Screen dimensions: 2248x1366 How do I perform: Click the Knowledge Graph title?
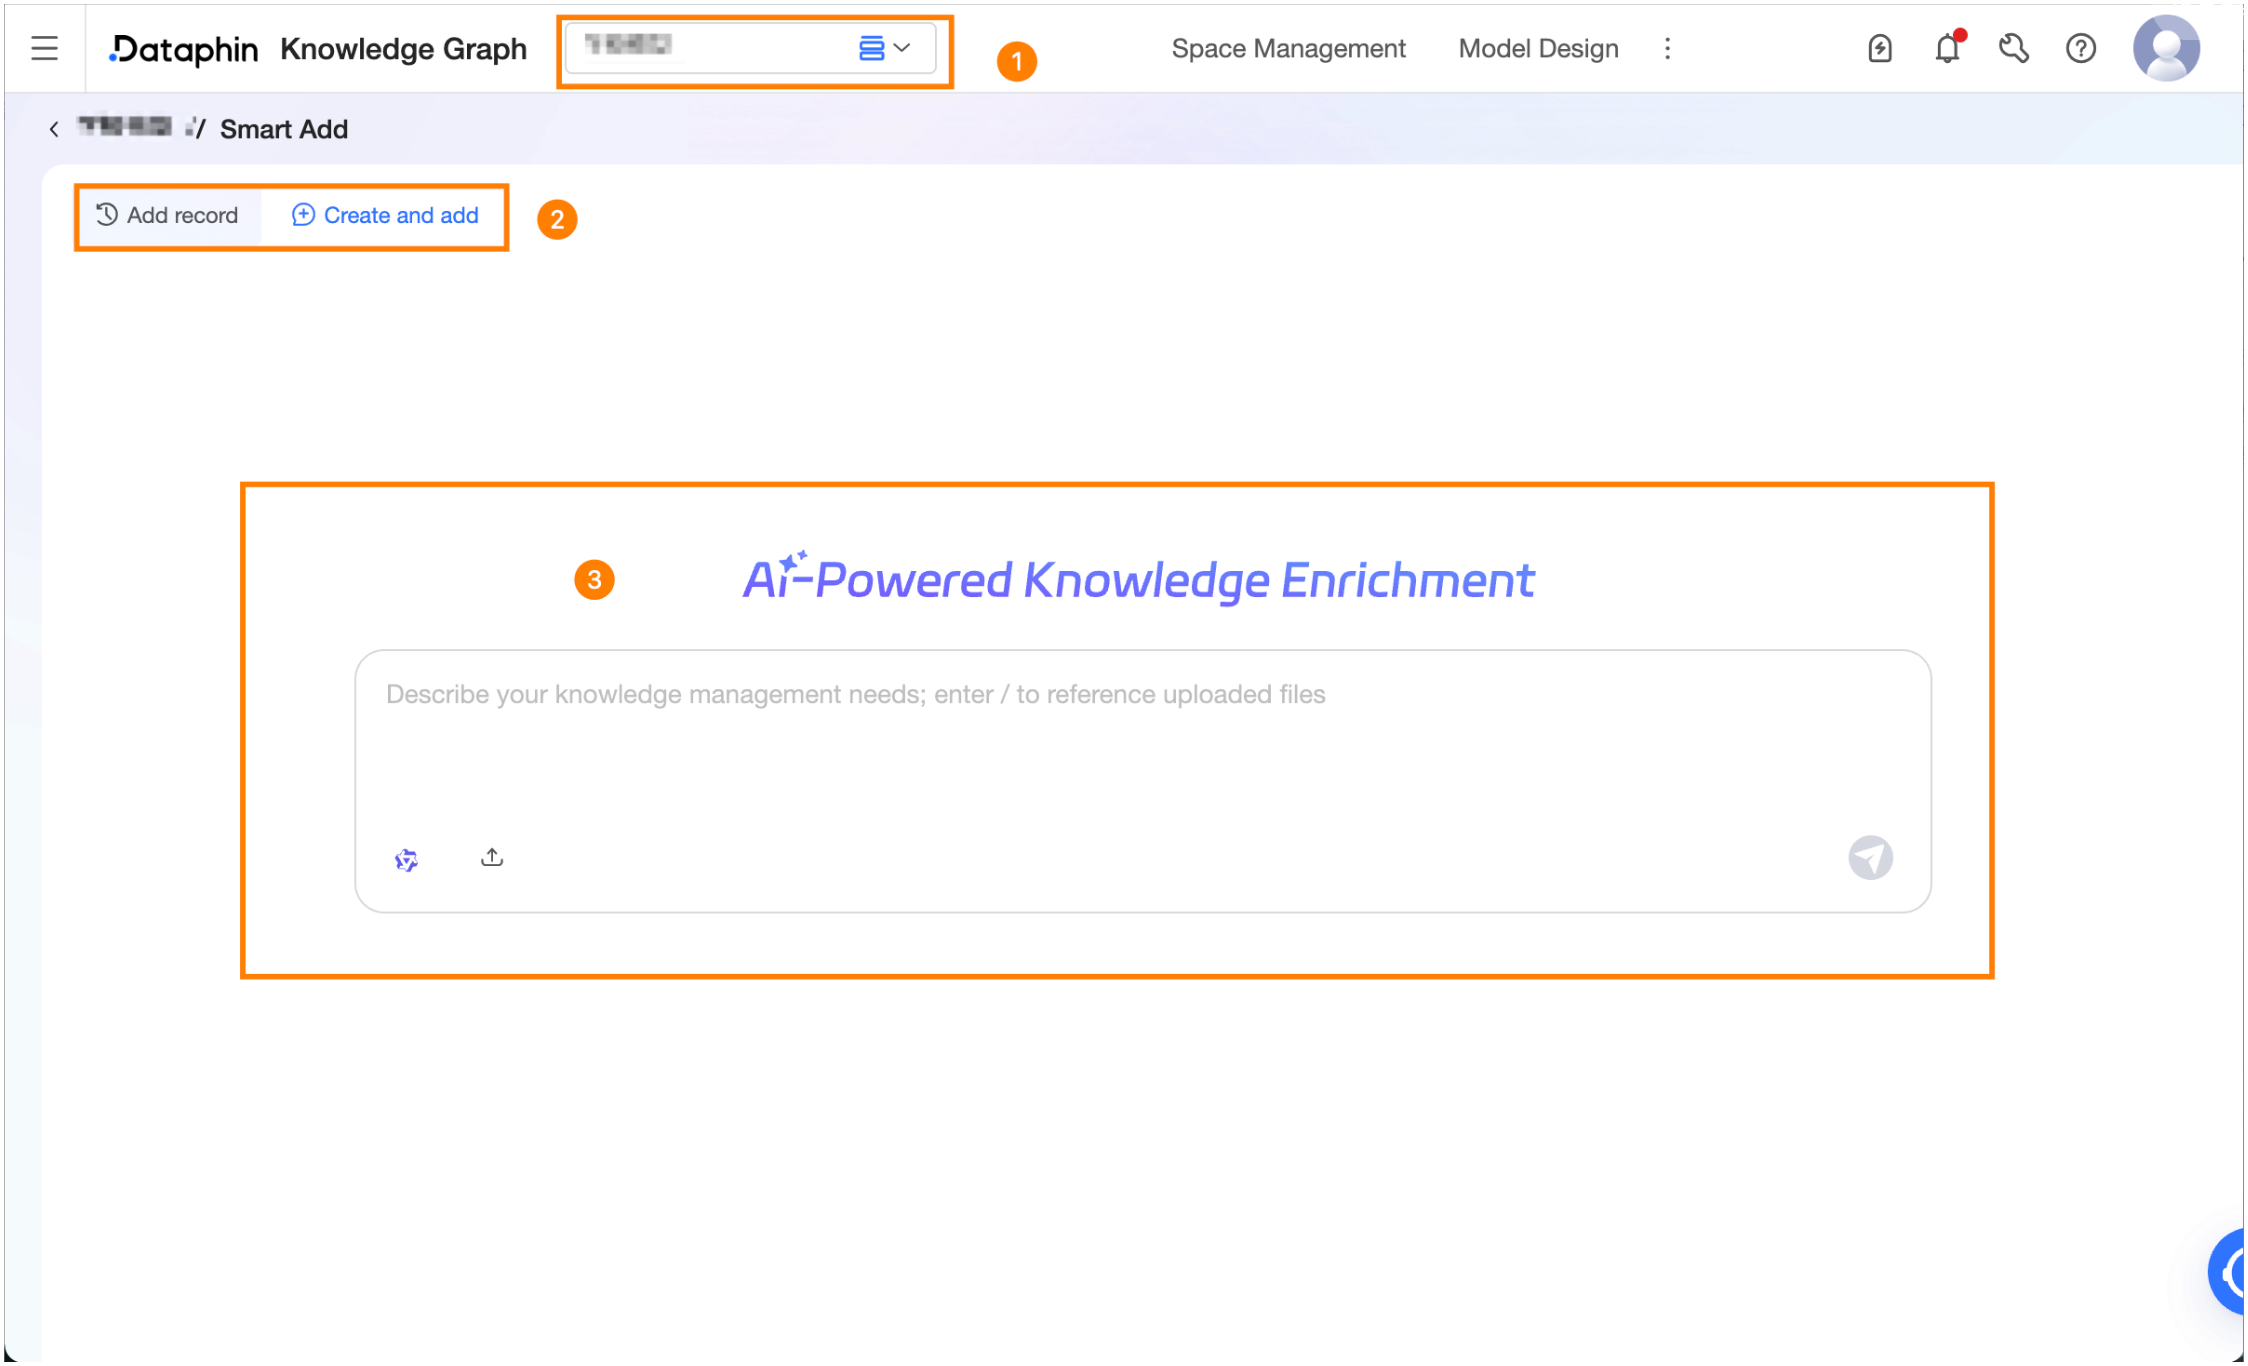click(x=403, y=49)
